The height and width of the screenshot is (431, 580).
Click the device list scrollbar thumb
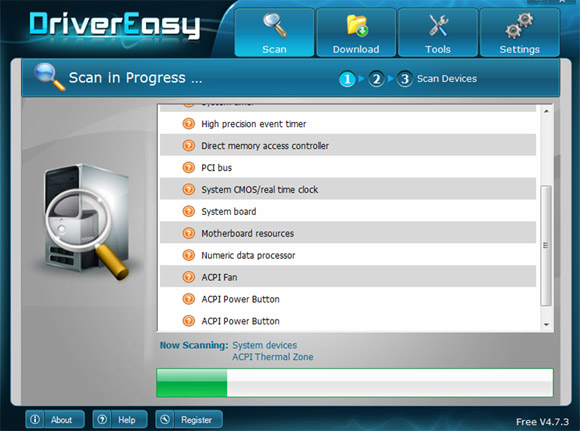pyautogui.click(x=546, y=246)
